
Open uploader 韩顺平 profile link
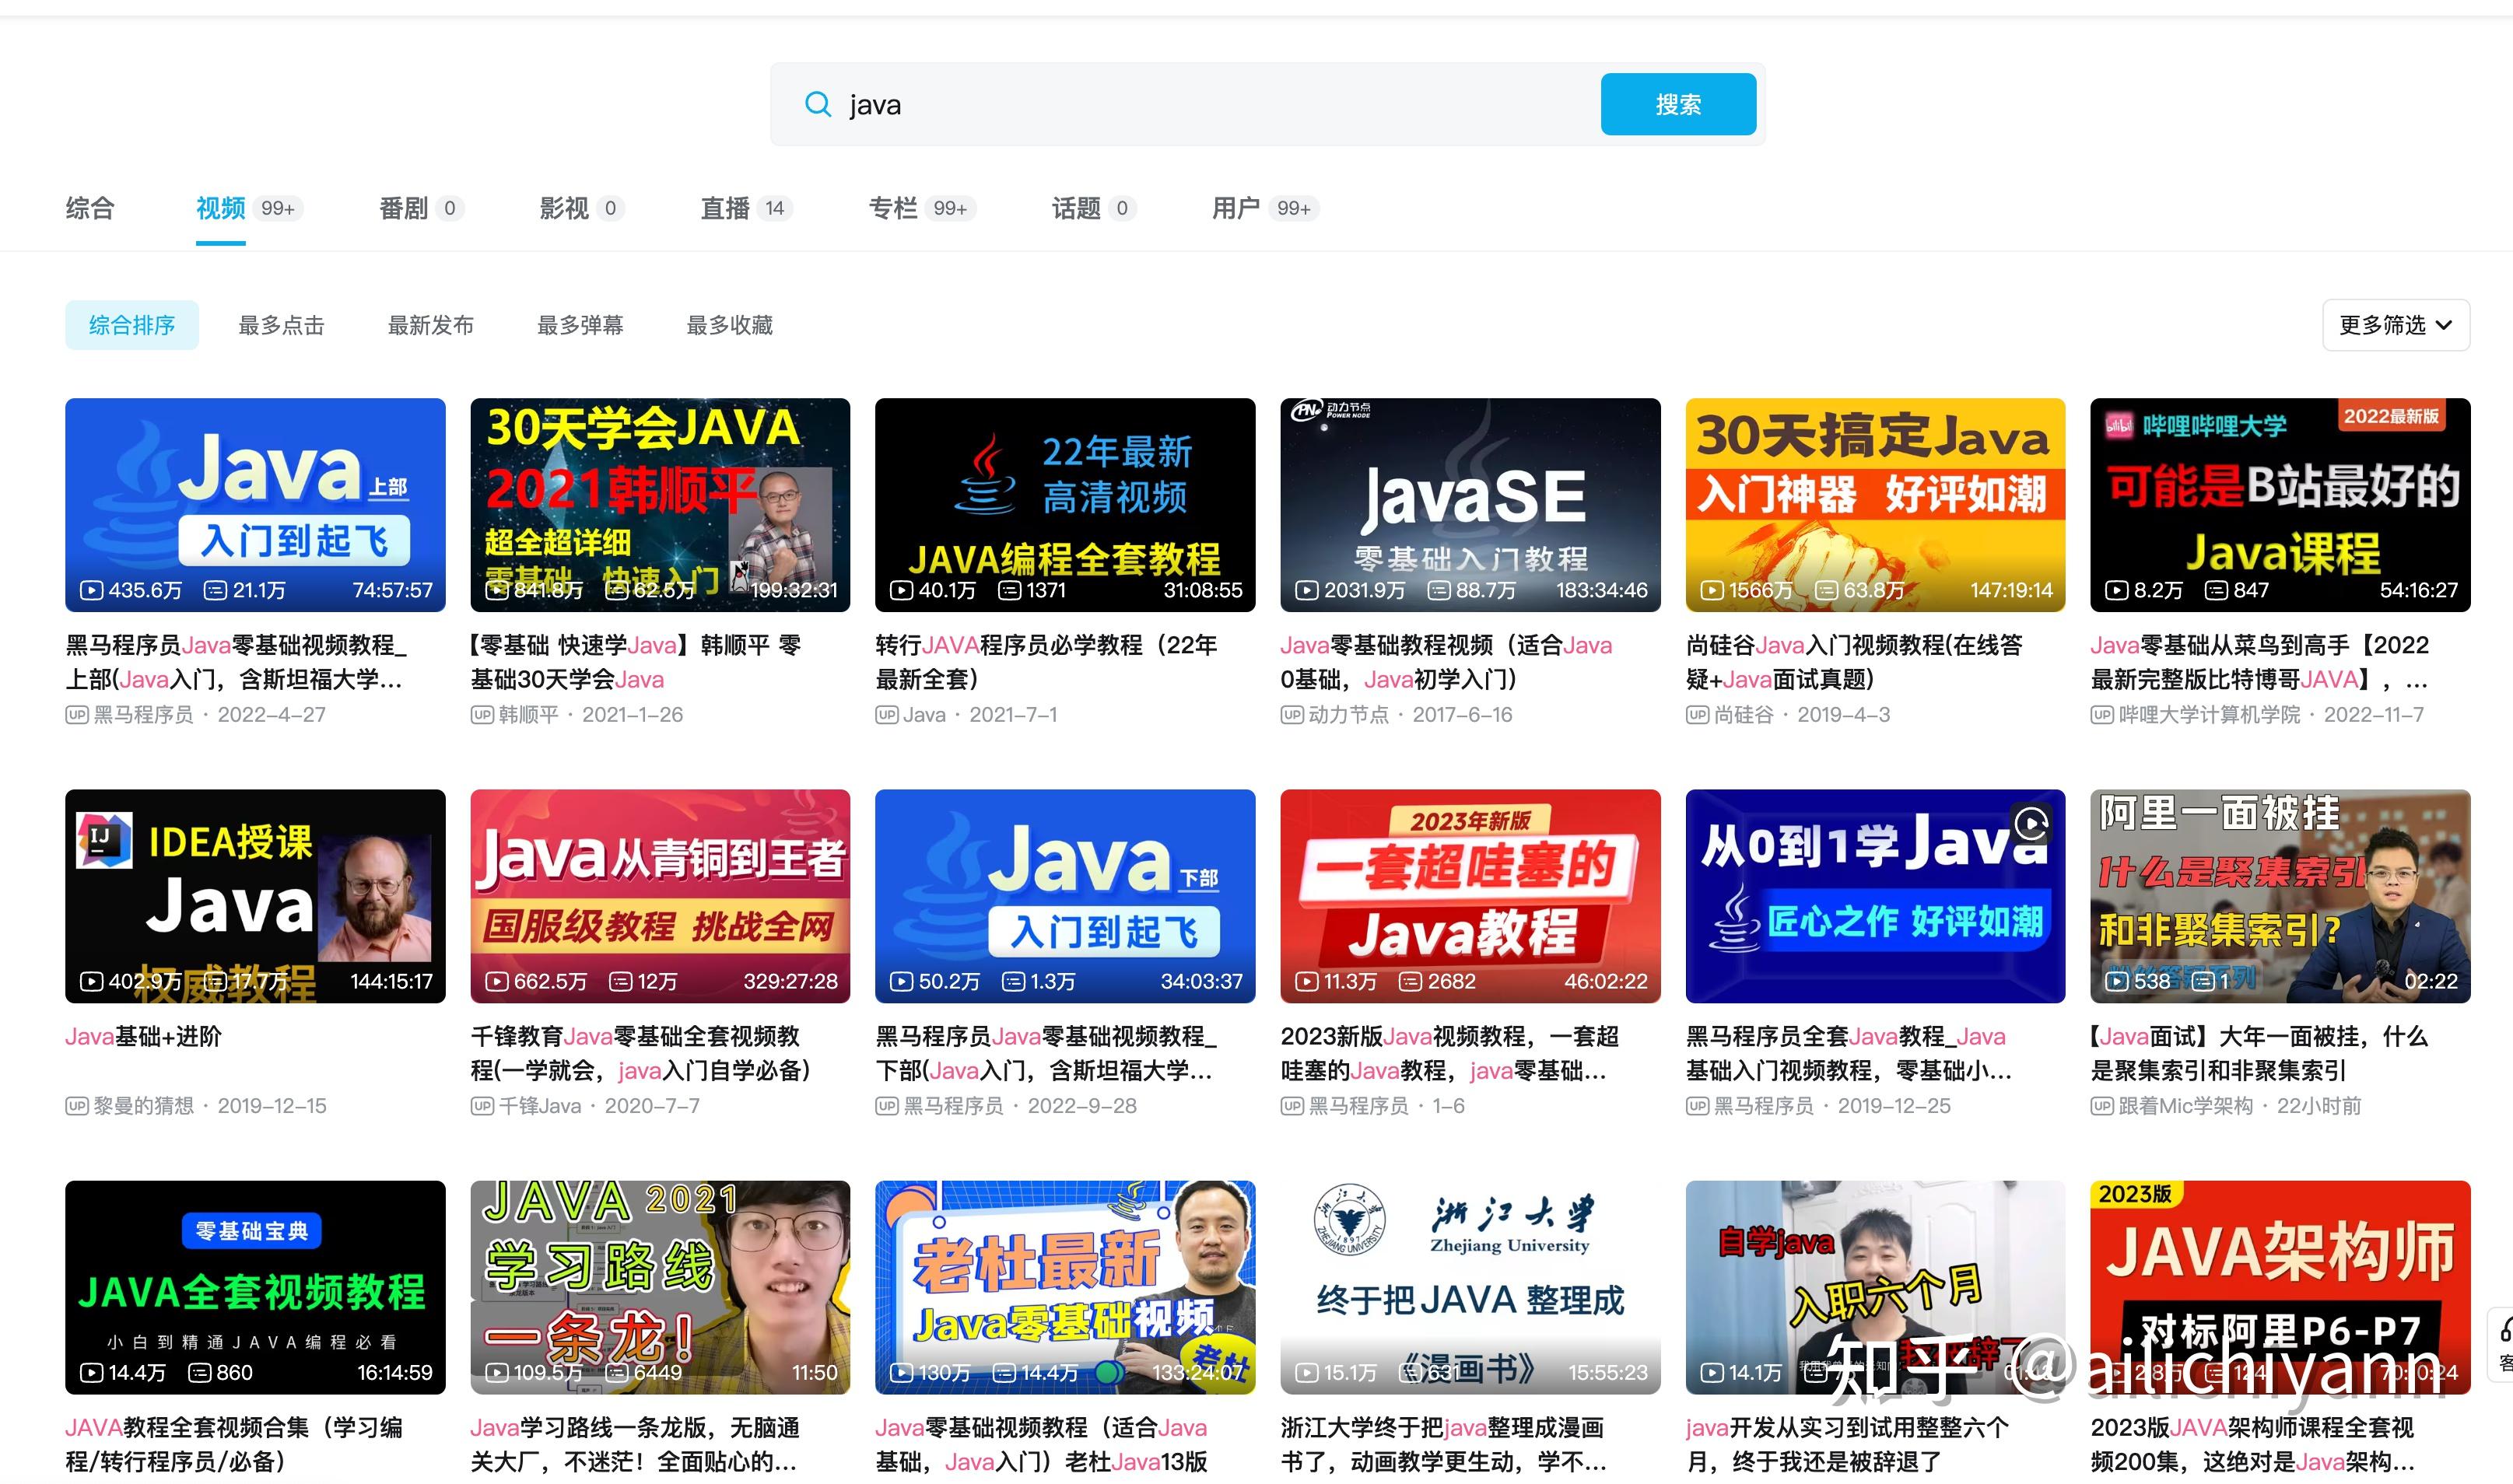pyautogui.click(x=528, y=715)
